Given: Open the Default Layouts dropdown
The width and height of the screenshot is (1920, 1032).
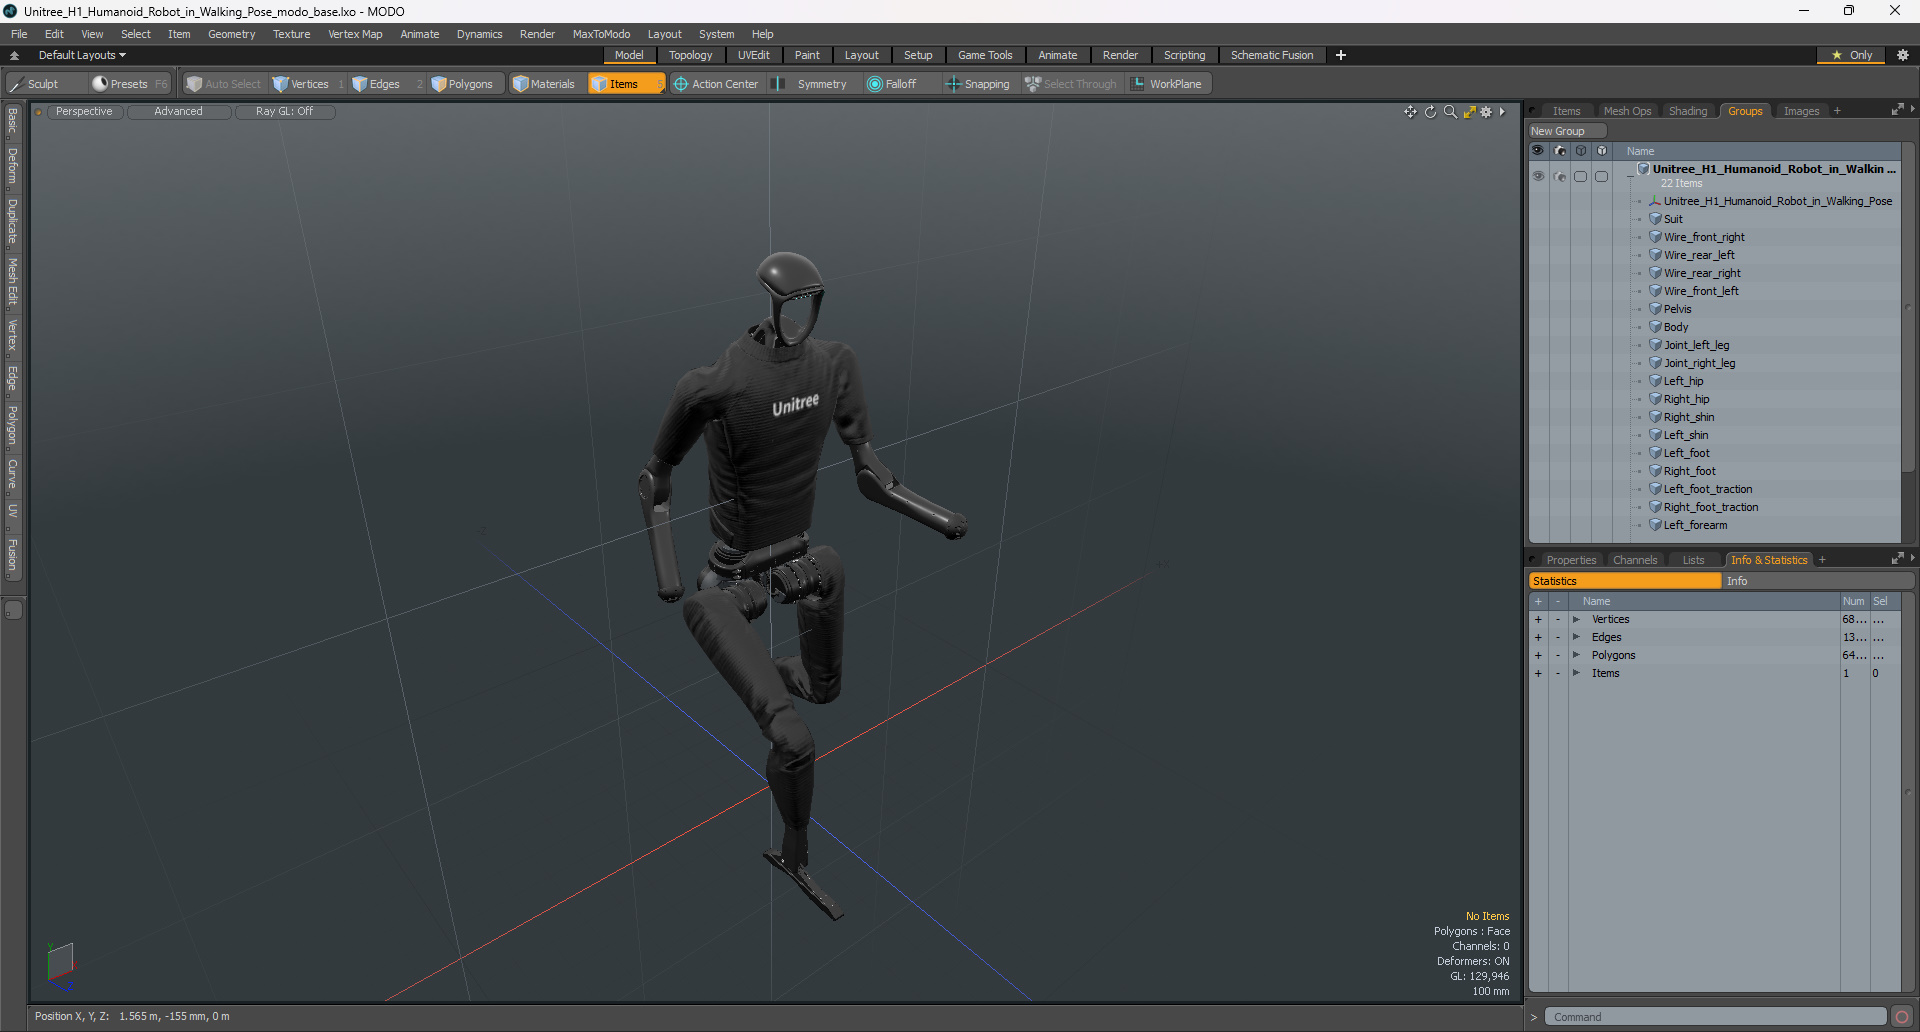Looking at the screenshot, I should pyautogui.click(x=82, y=55).
